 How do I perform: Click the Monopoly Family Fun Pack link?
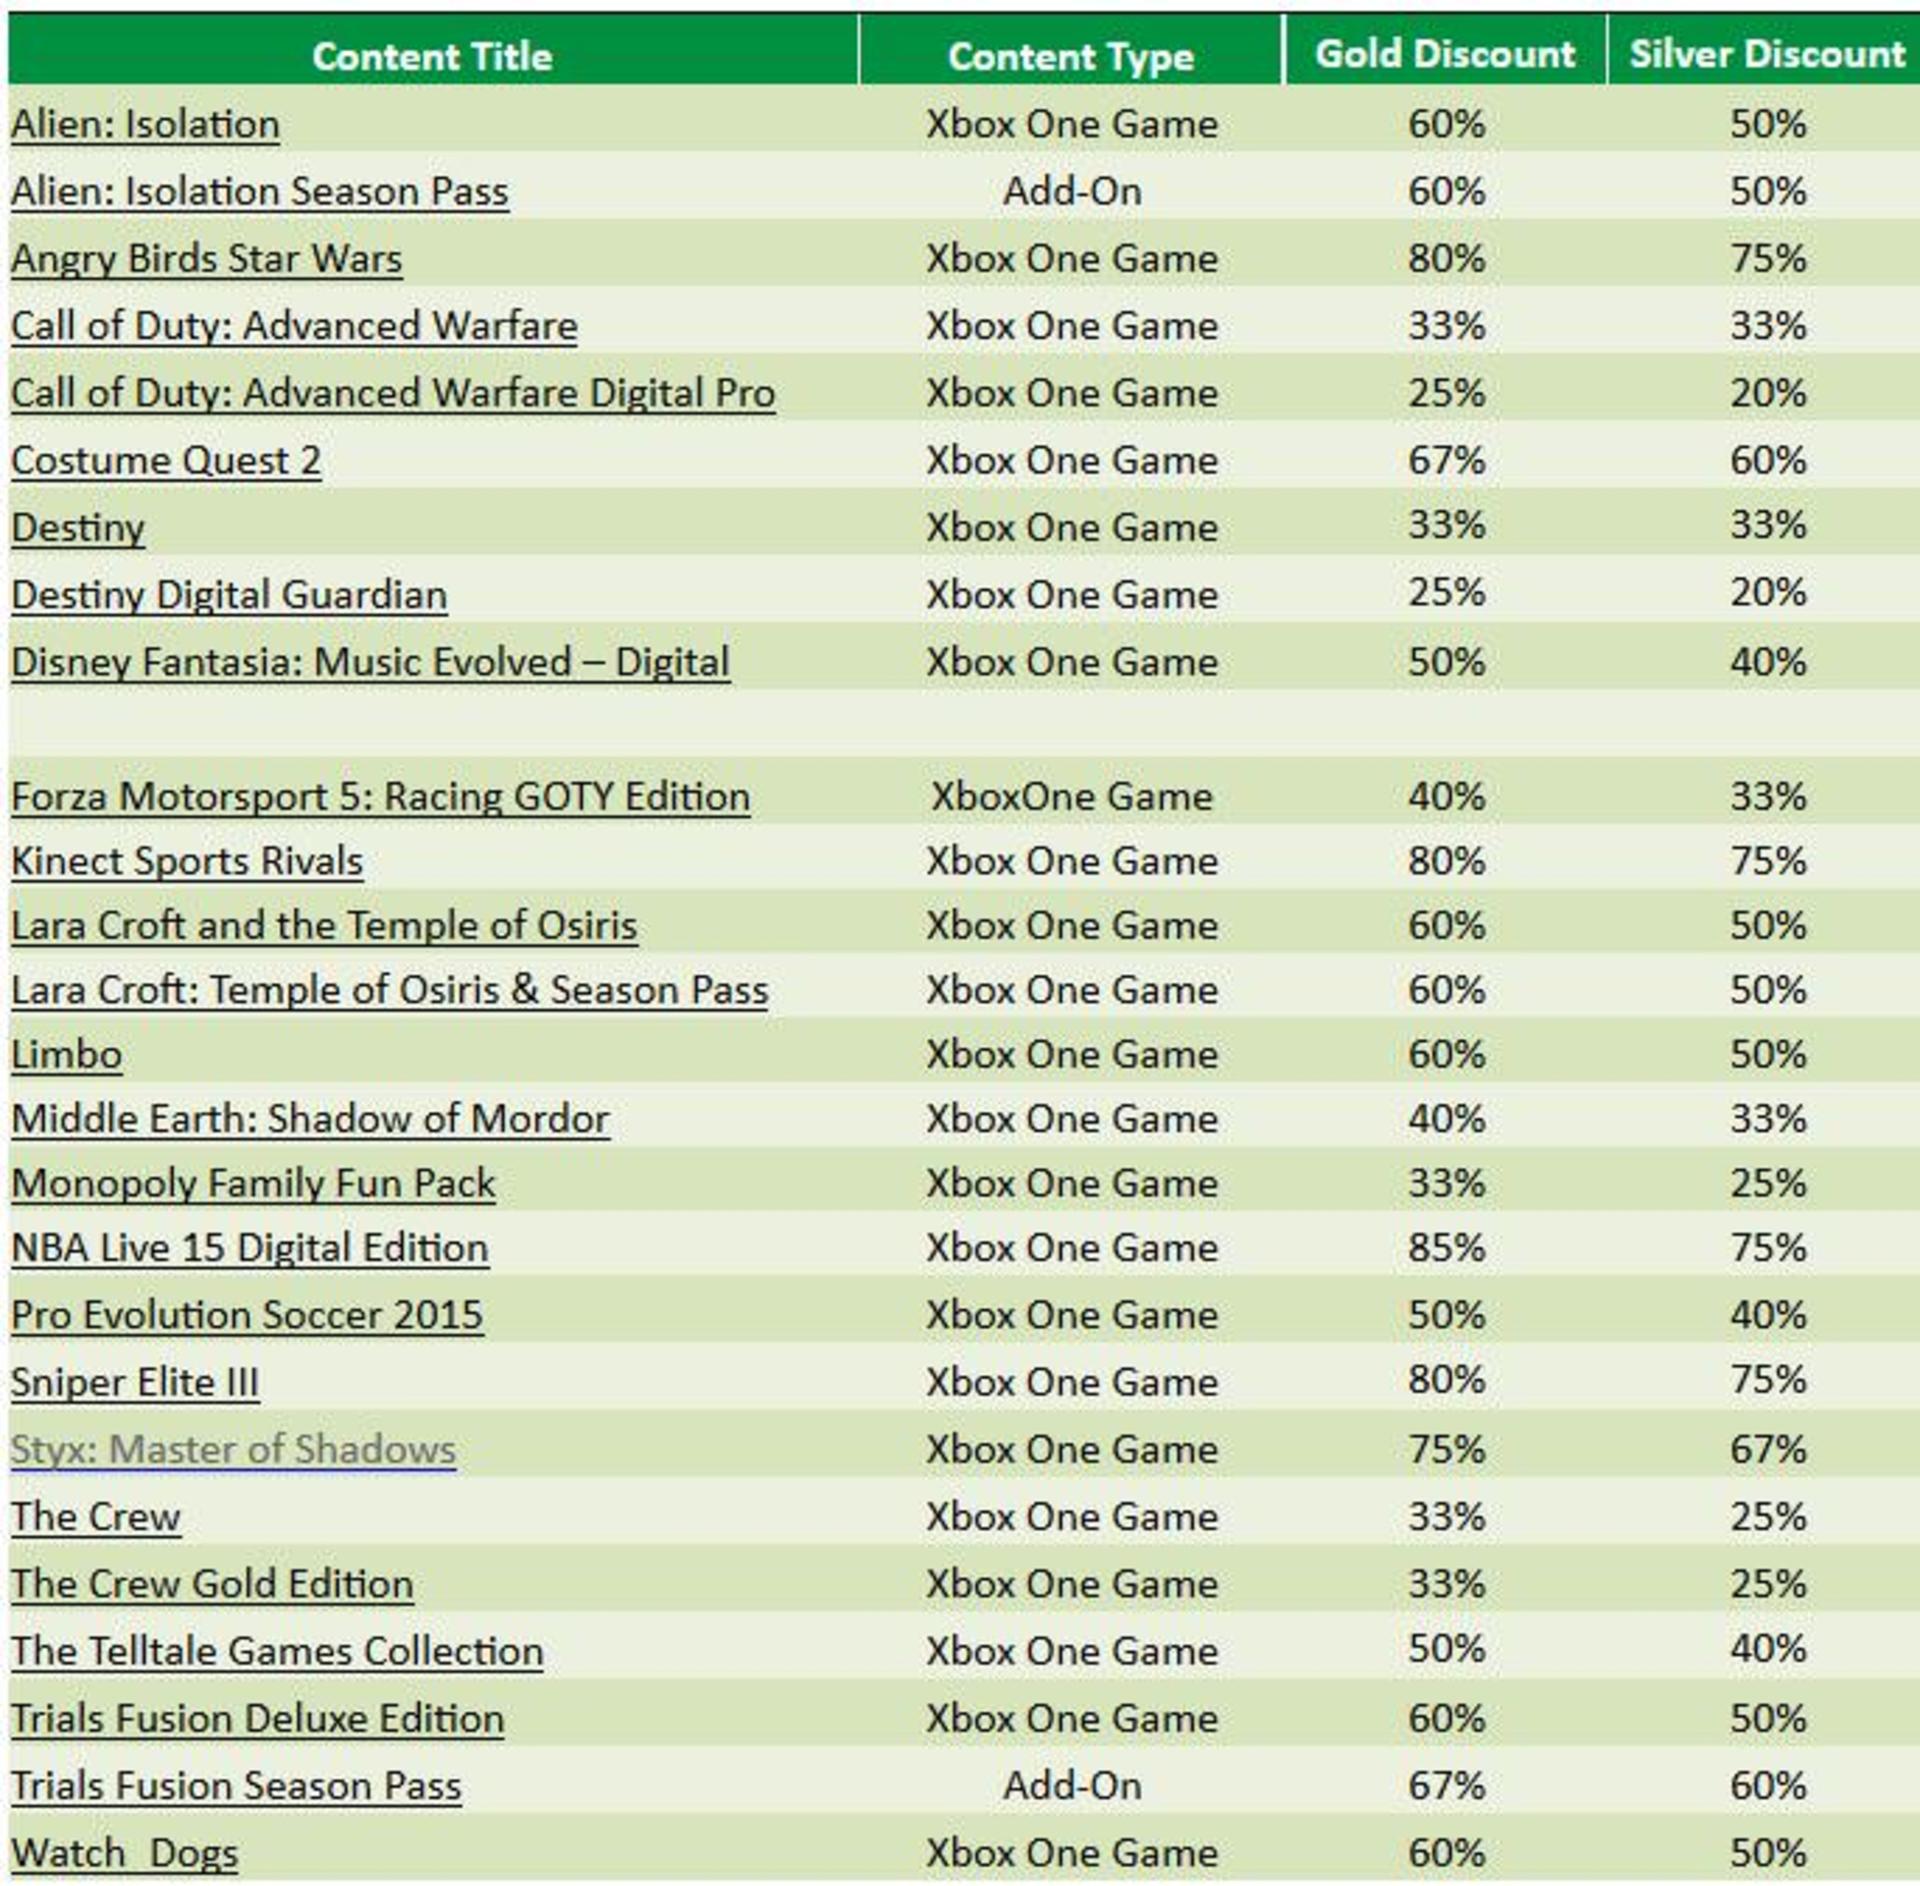click(x=253, y=1183)
